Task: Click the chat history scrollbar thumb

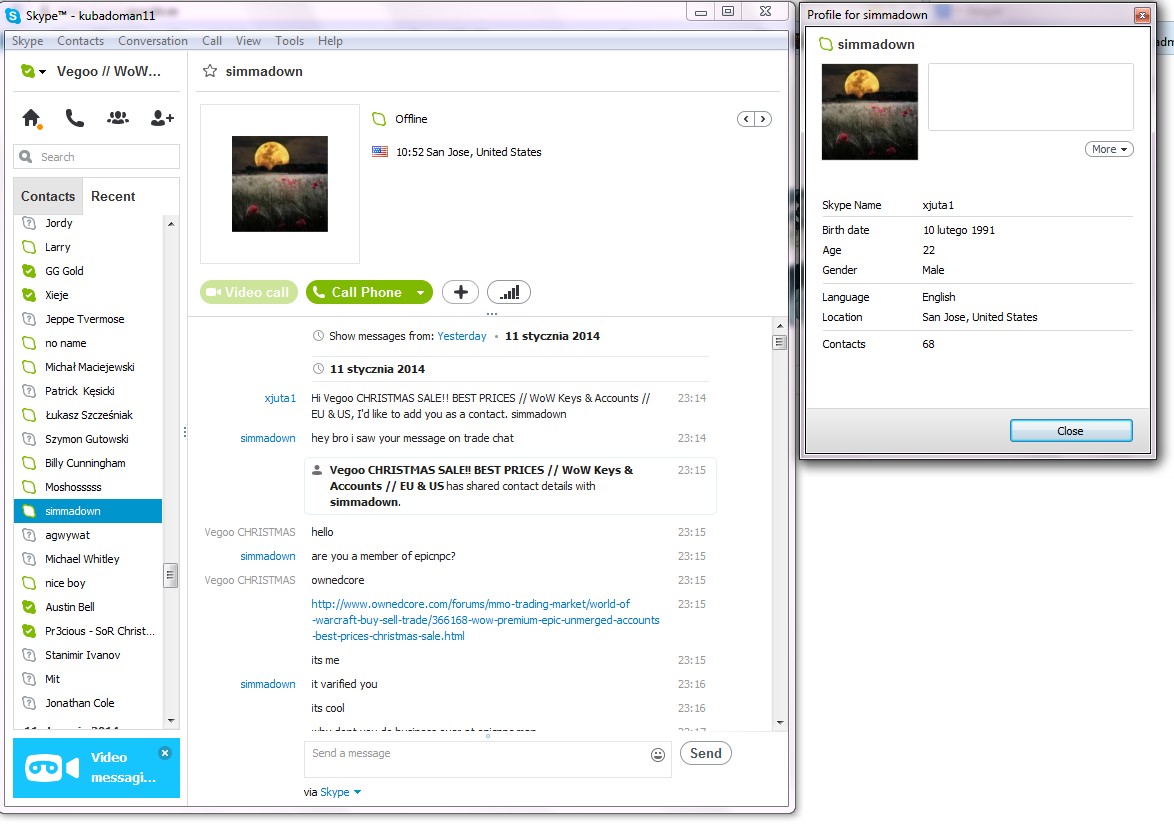Action: coord(780,343)
